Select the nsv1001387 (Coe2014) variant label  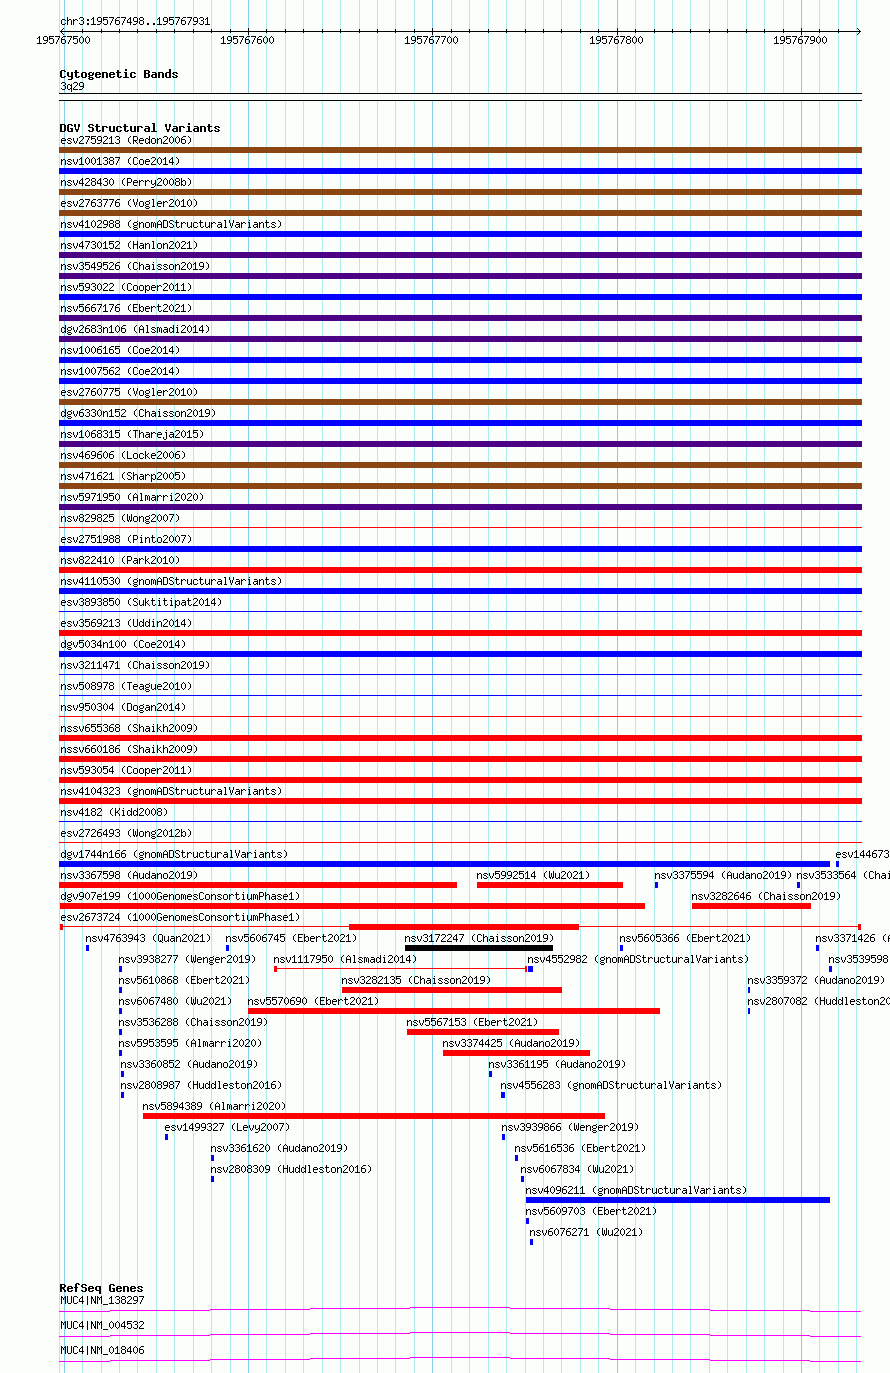120,161
